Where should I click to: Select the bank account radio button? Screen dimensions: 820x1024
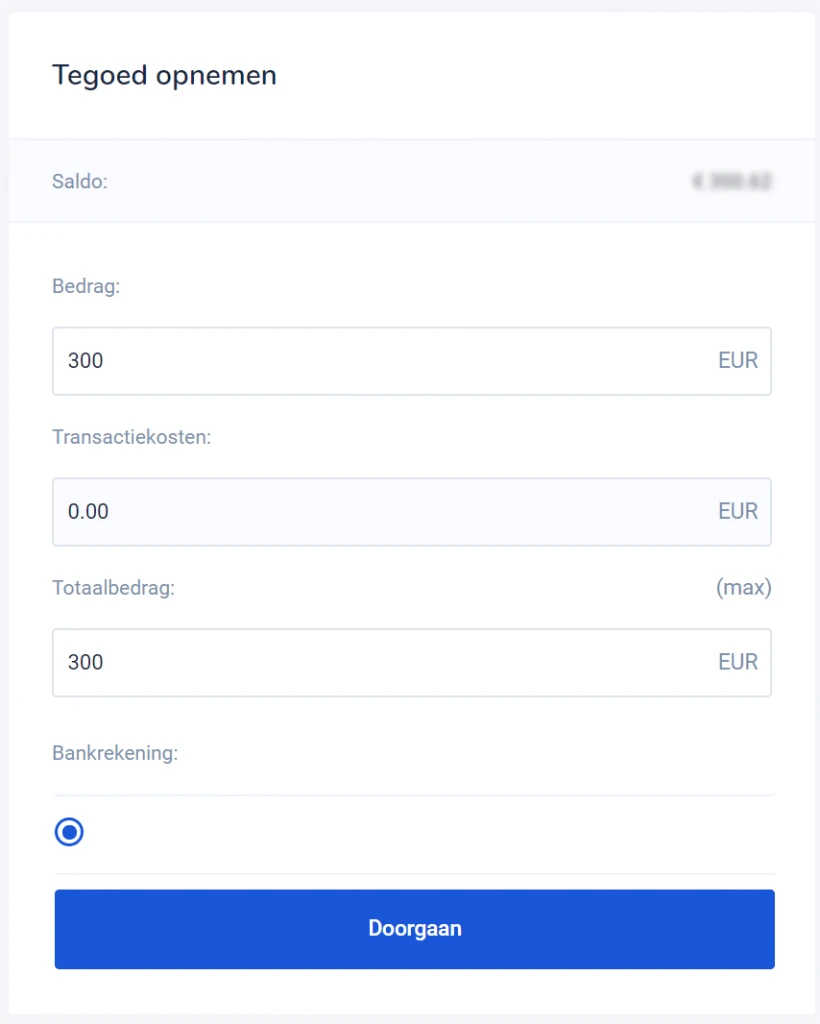pos(69,832)
